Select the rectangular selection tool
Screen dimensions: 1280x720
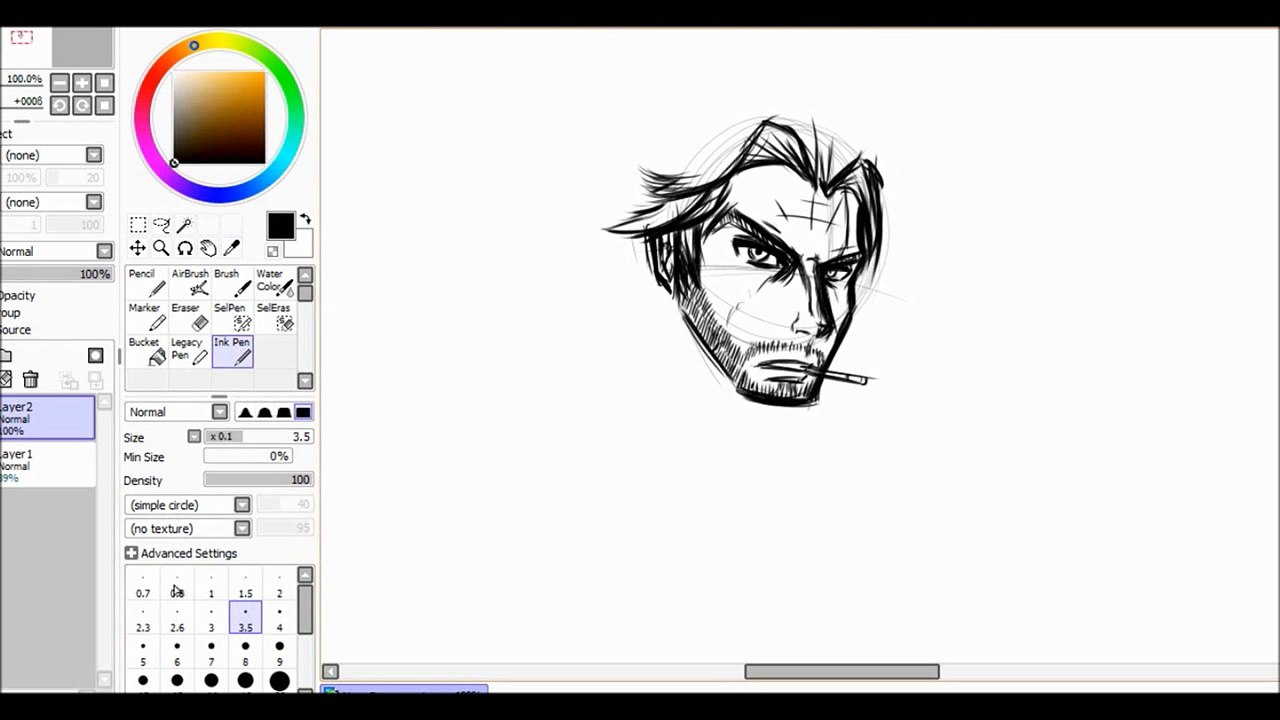click(138, 225)
